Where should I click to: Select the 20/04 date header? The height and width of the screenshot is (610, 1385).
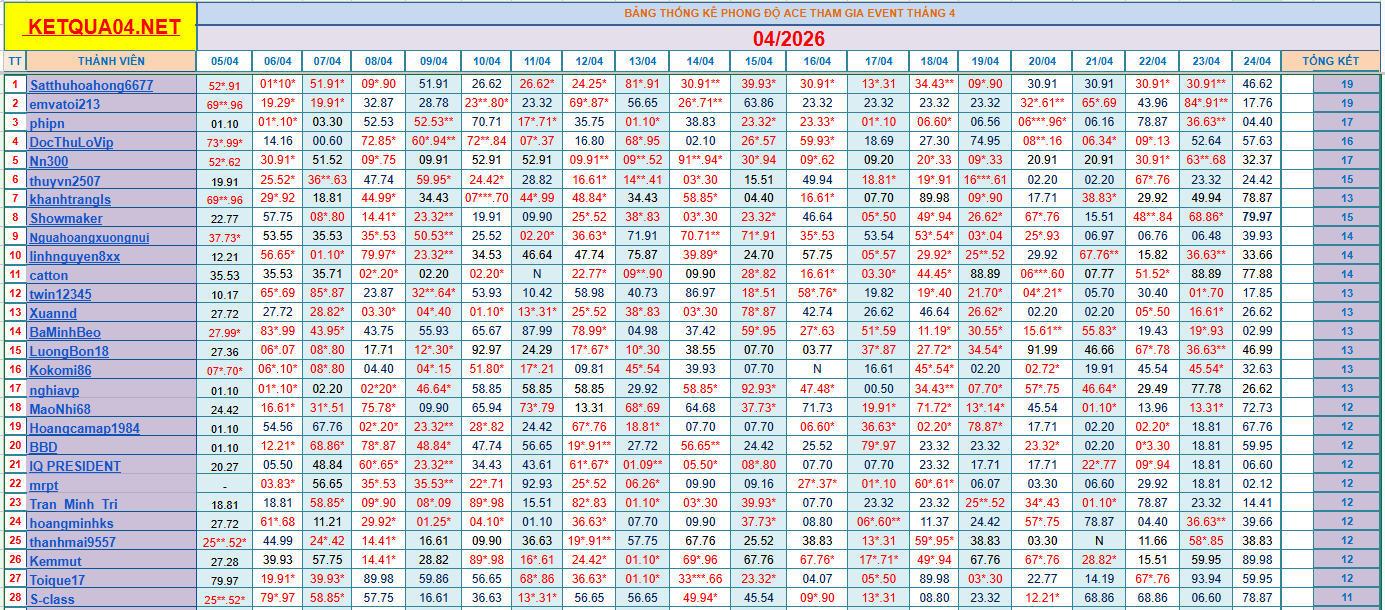point(1042,61)
